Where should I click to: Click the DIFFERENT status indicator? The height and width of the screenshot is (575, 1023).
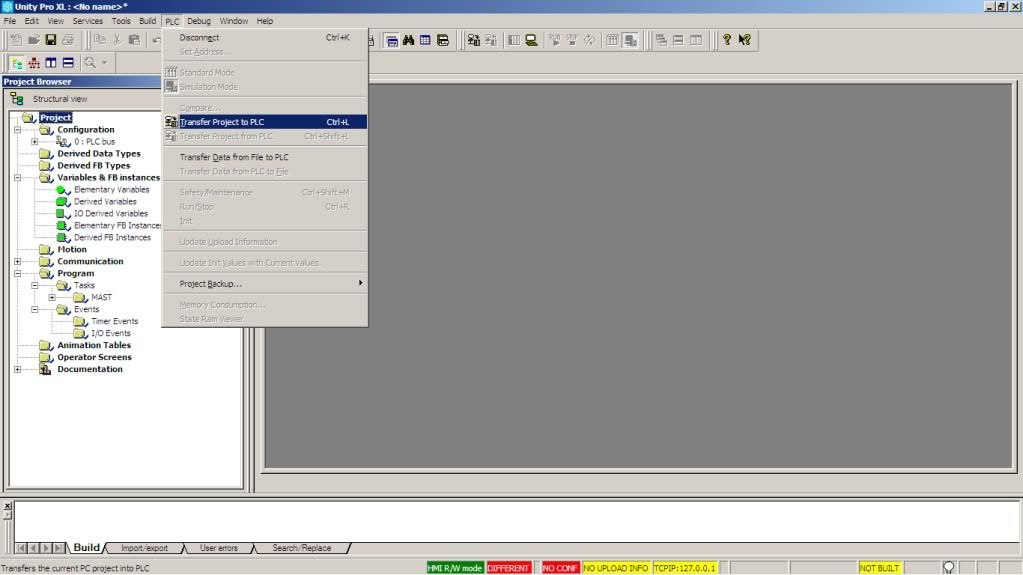tap(508, 568)
